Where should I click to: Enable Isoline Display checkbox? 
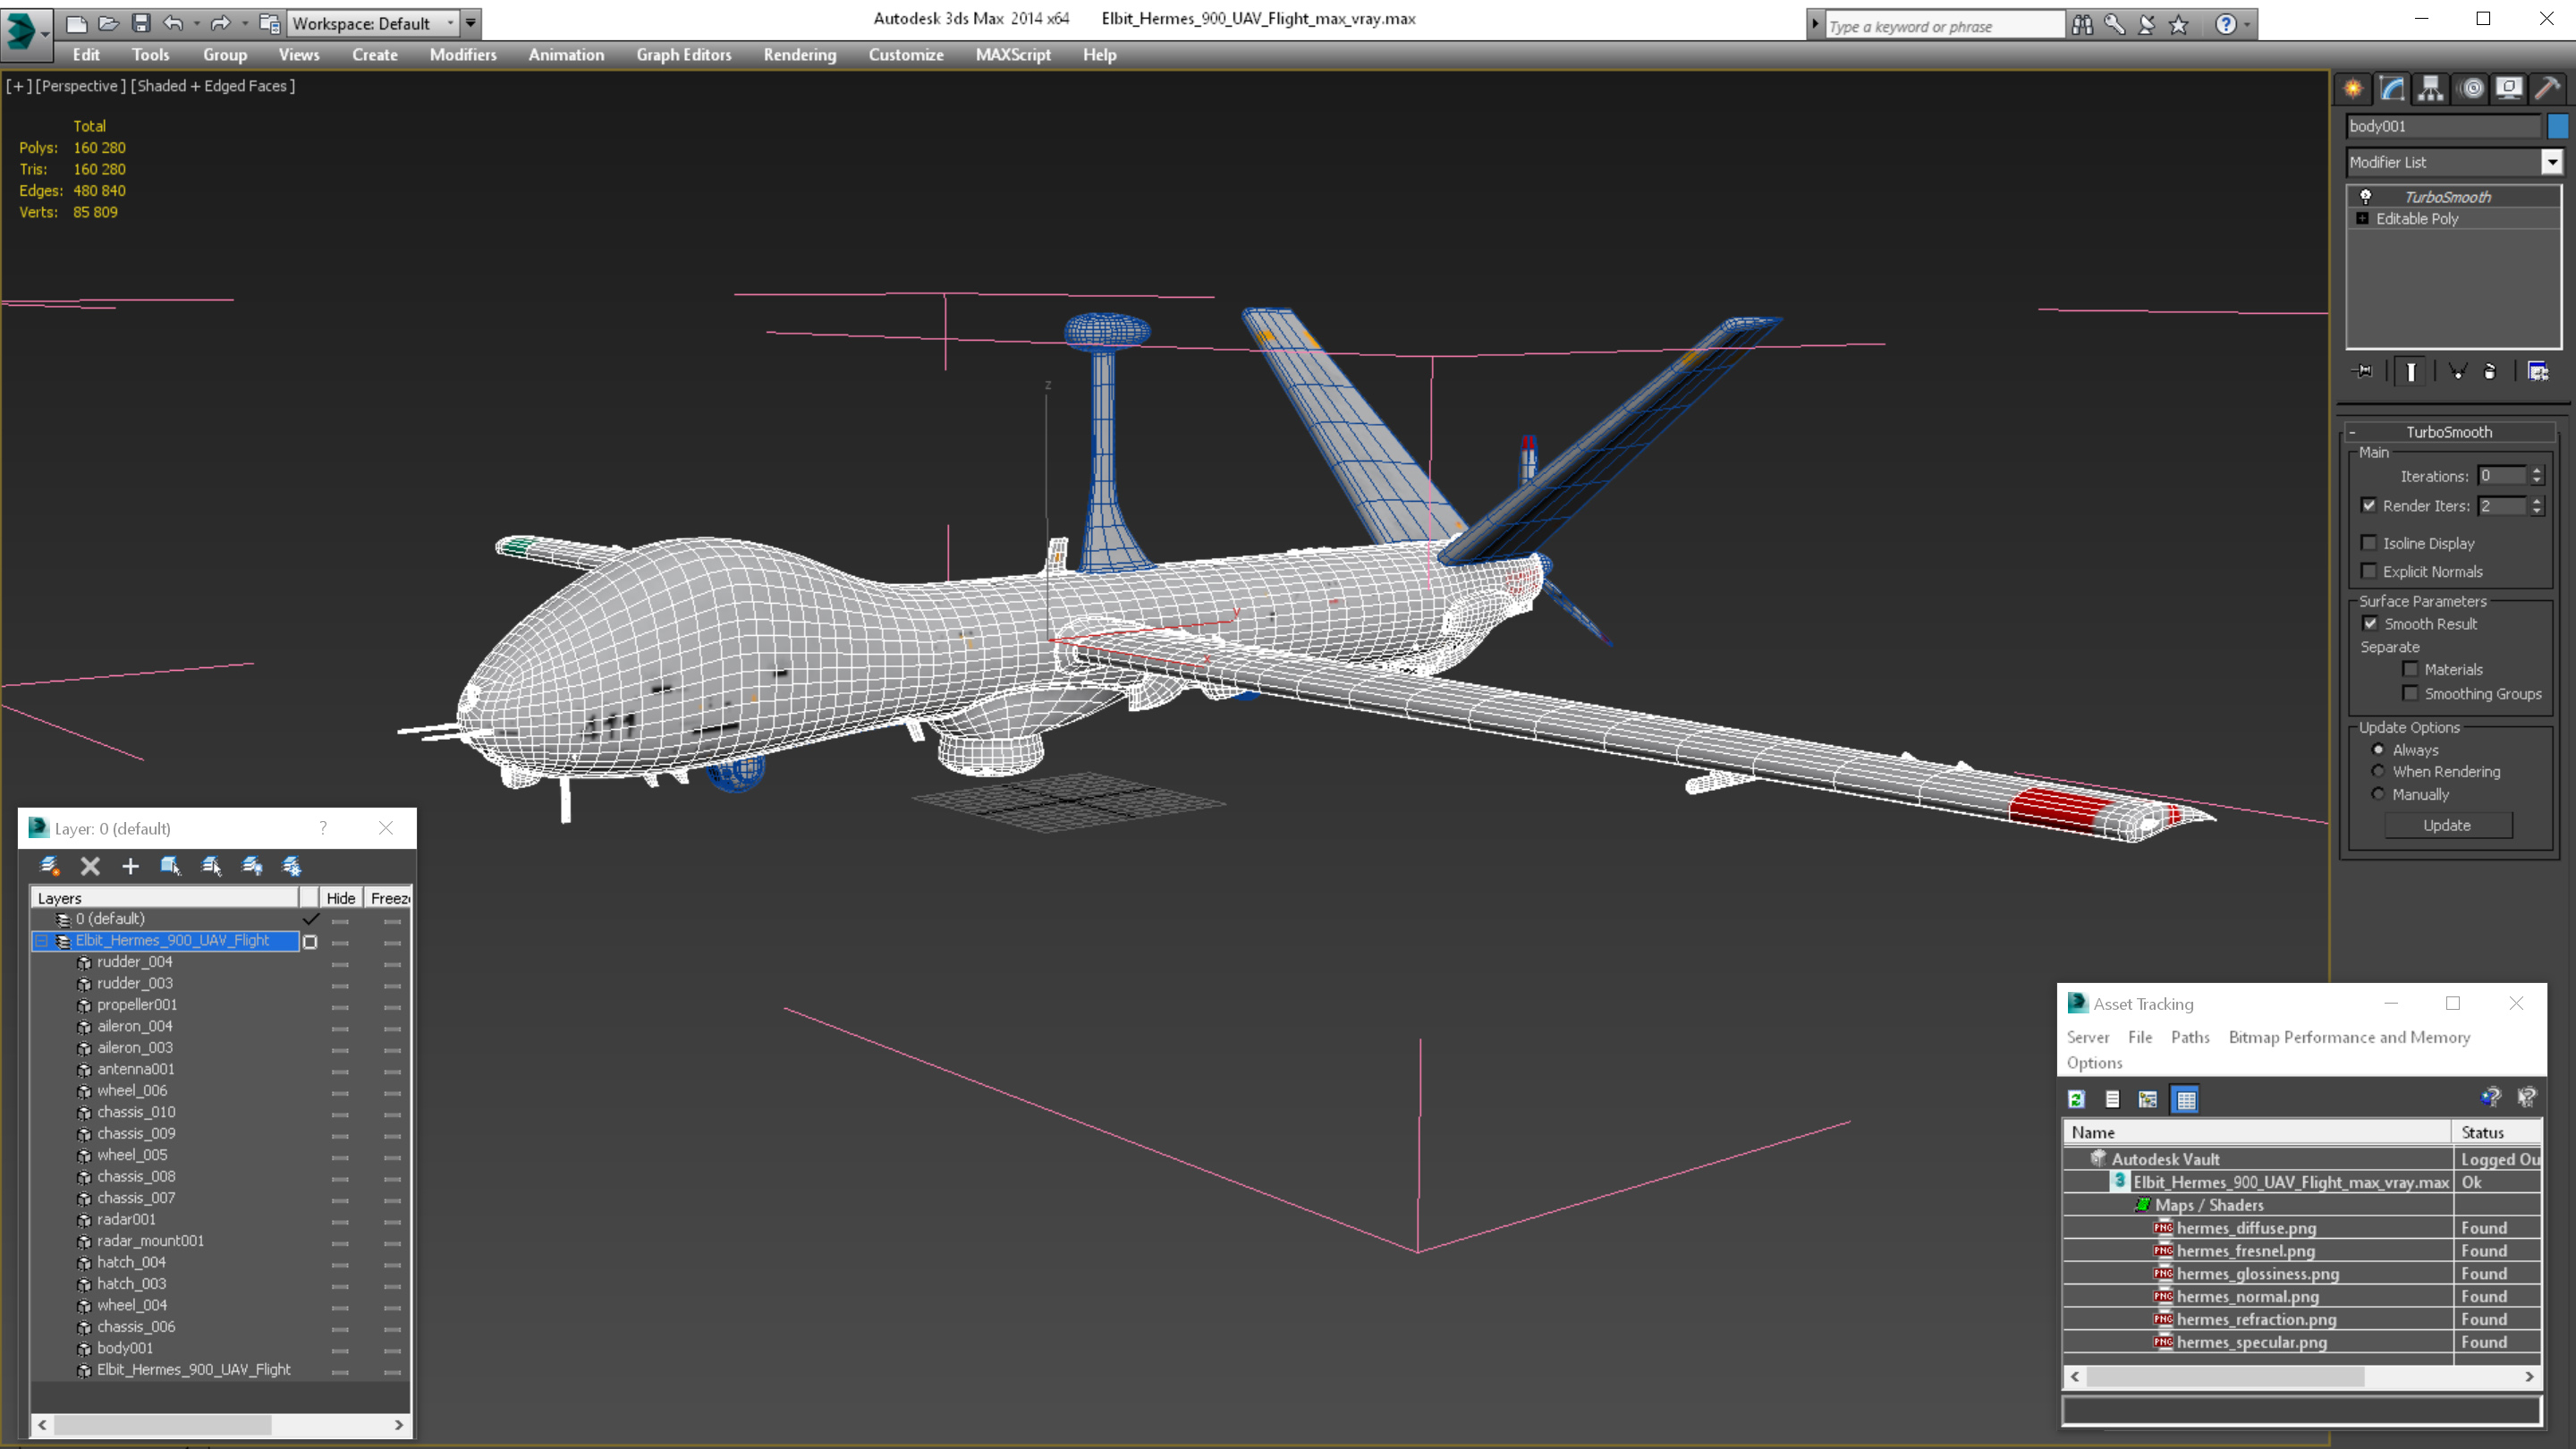(x=2368, y=543)
